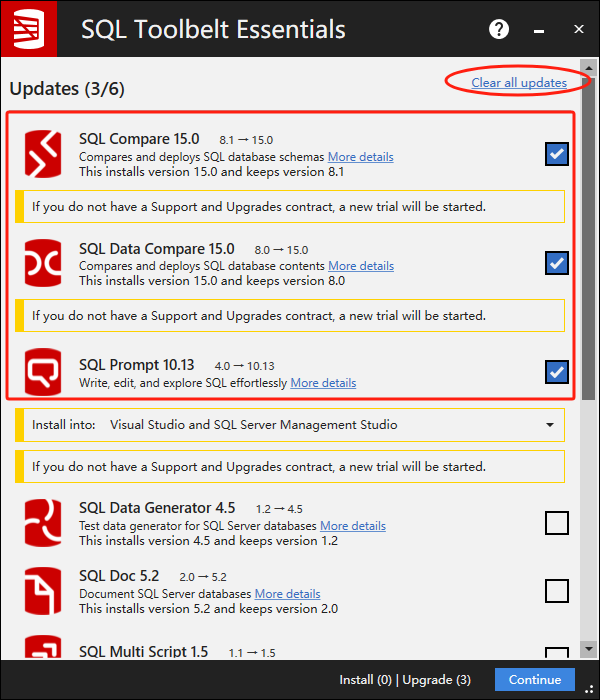Click the resize grip in the bottom corner

coord(589,689)
